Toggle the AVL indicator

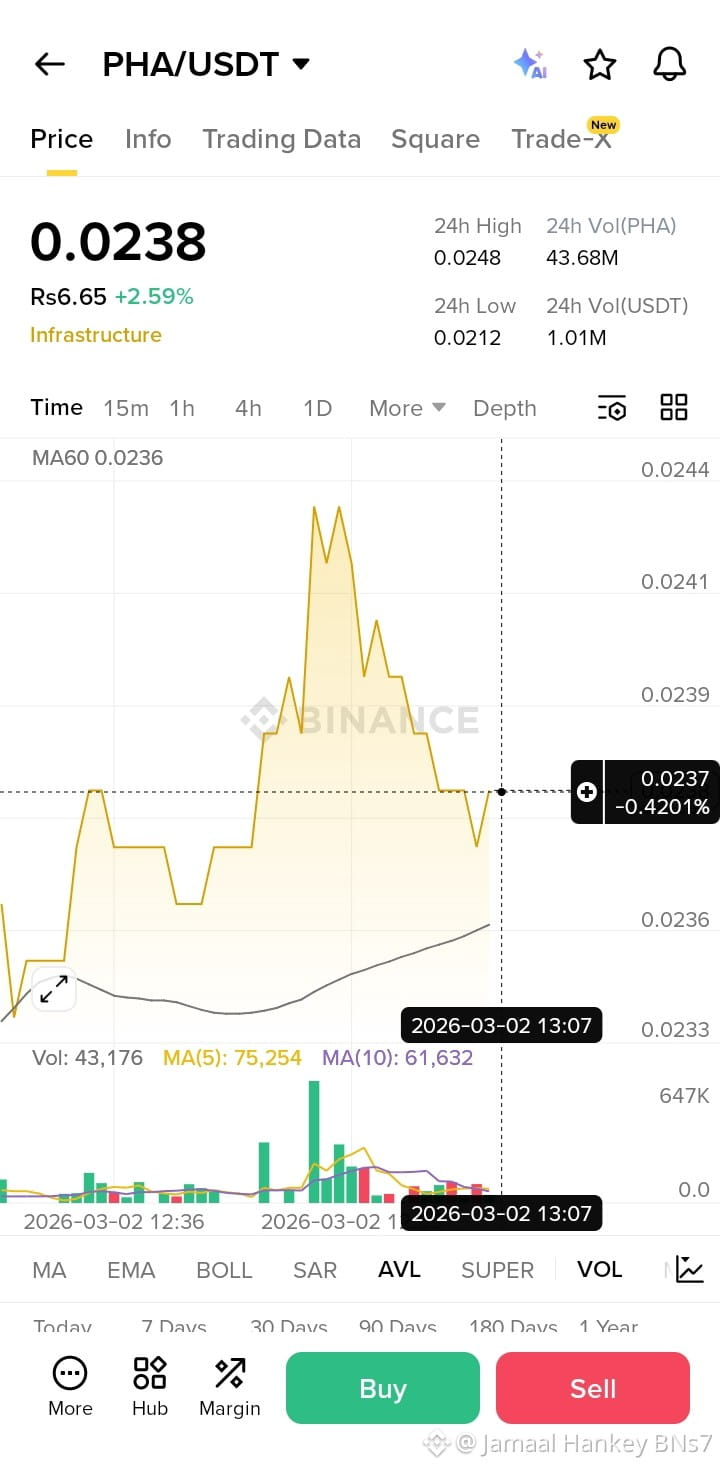pos(399,1270)
